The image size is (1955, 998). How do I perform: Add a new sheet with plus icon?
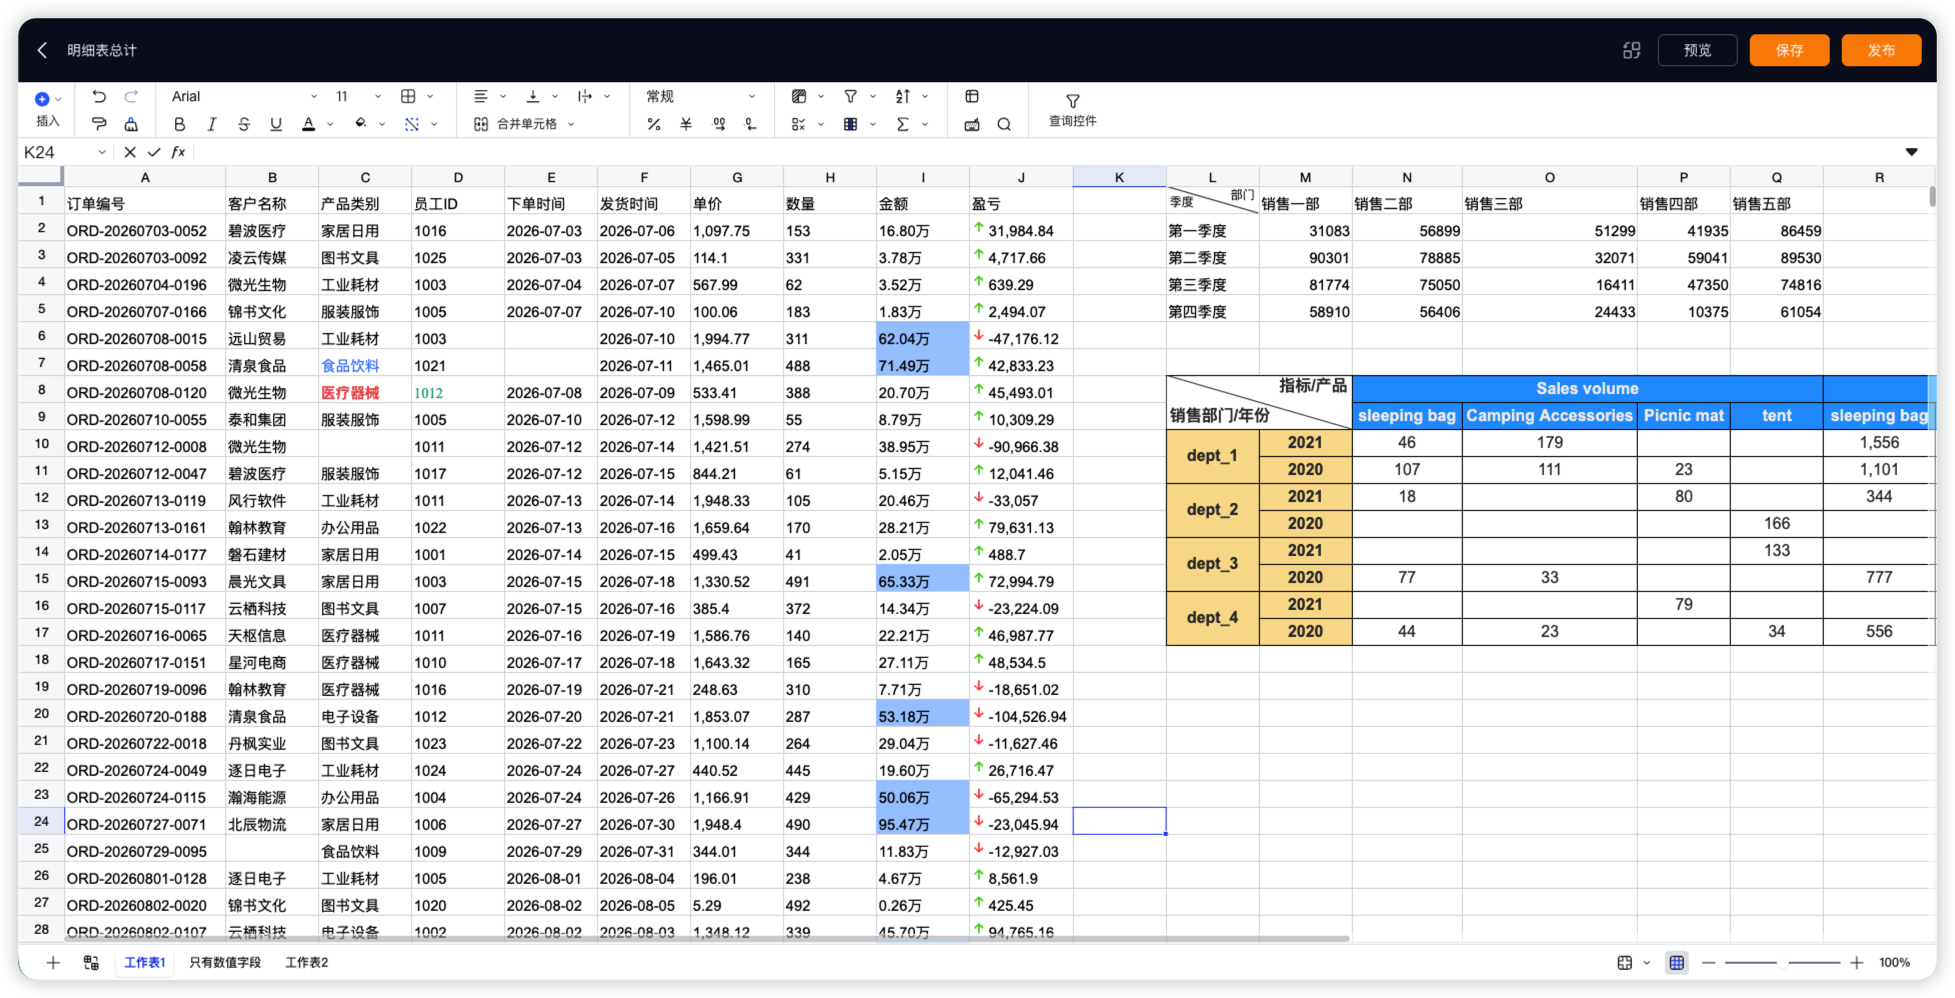coord(53,962)
